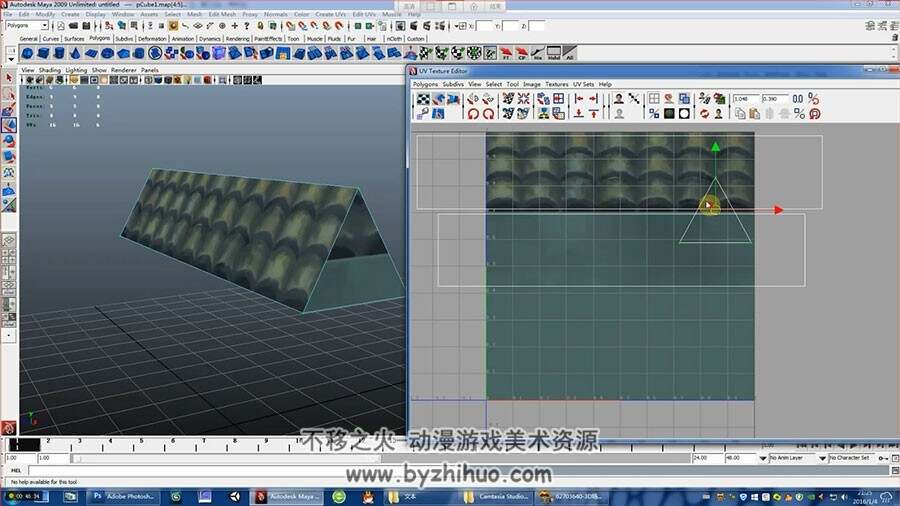Switch to Animation shelf tab
The image size is (900, 506).
tap(183, 38)
